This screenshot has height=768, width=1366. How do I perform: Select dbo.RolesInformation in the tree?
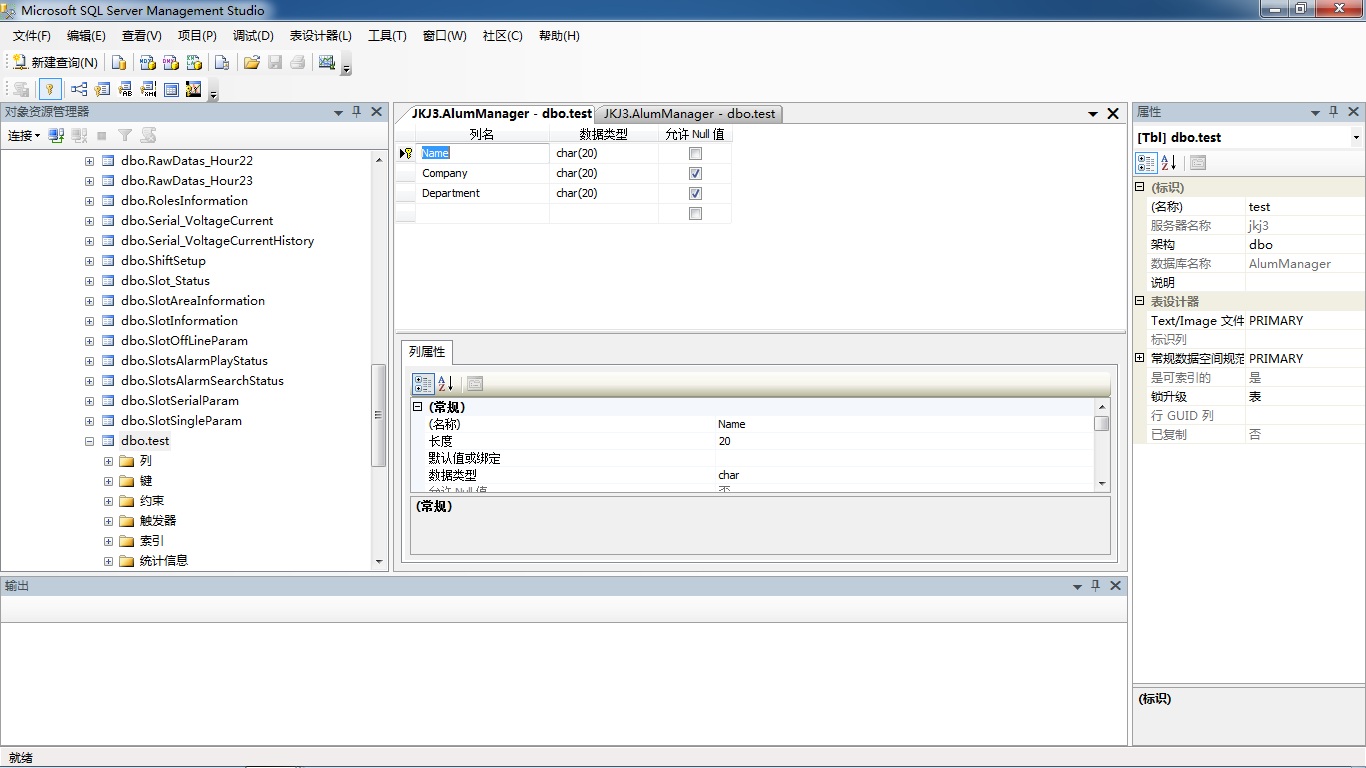point(184,201)
